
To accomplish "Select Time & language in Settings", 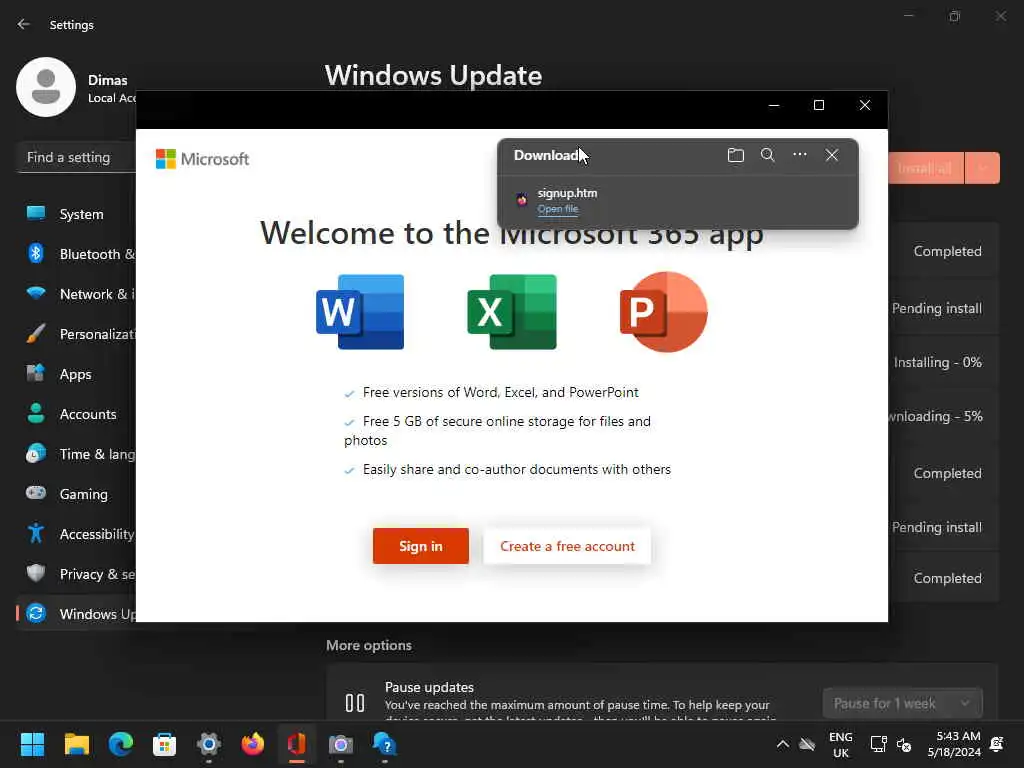I will pos(76,454).
